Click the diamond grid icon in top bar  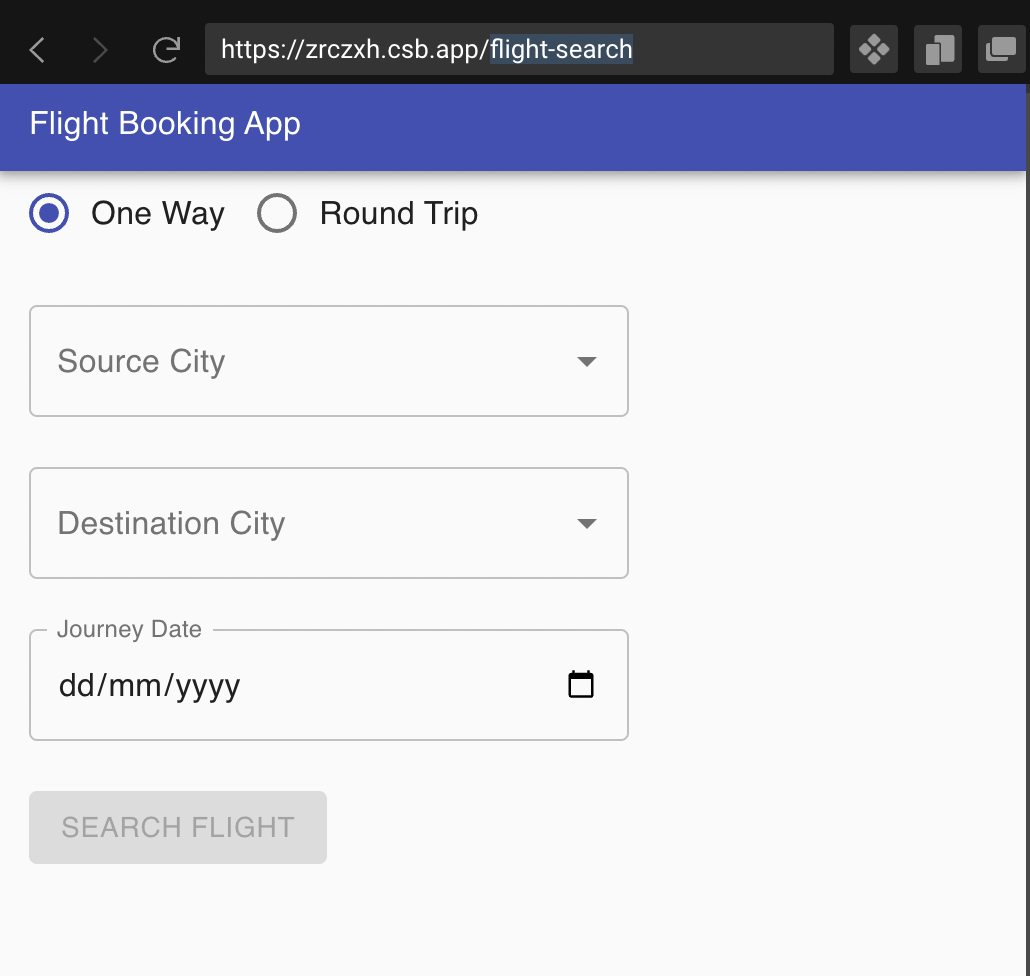click(x=873, y=48)
